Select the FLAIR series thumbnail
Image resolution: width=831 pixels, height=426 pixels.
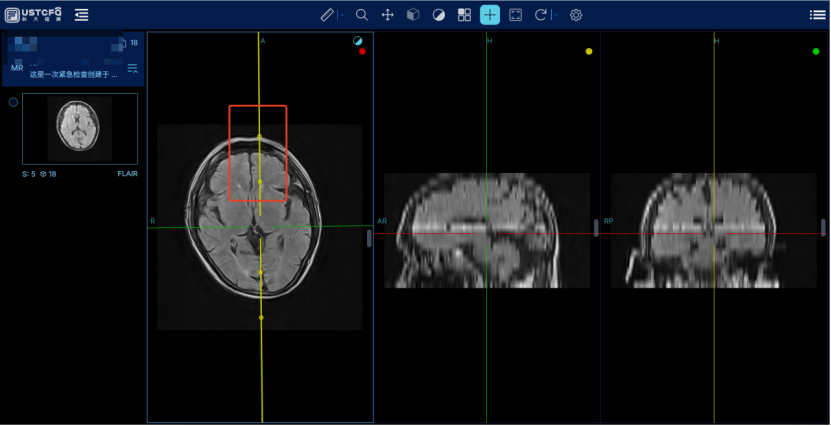pyautogui.click(x=80, y=129)
